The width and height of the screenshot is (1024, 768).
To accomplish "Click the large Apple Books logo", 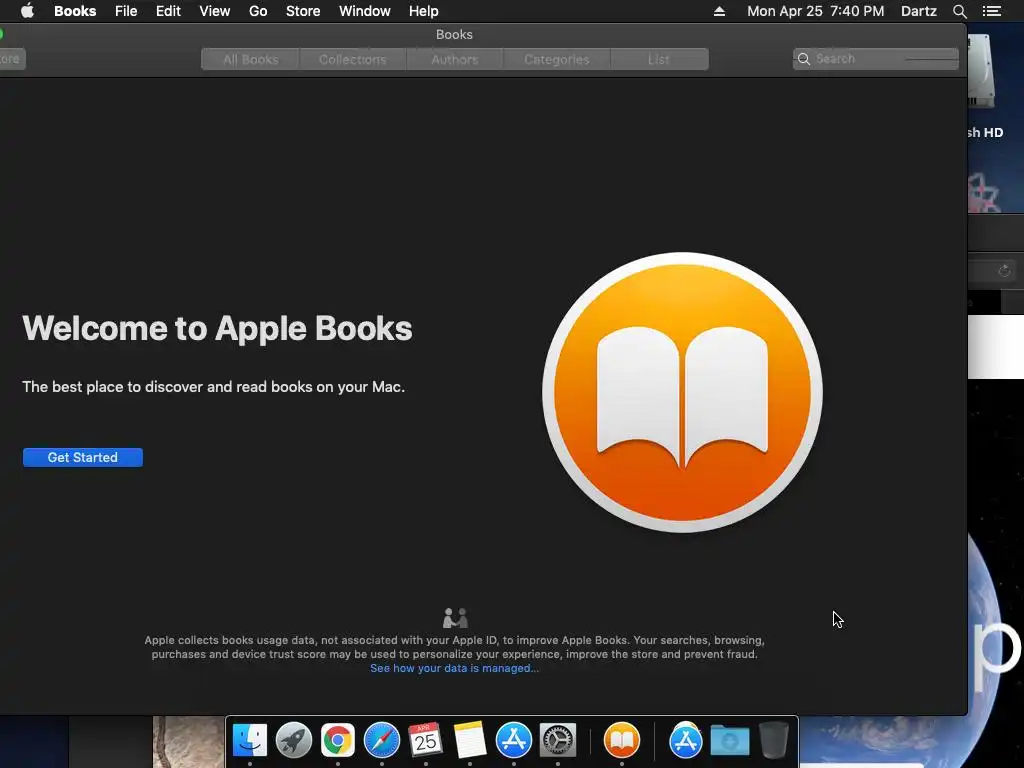I will [682, 392].
